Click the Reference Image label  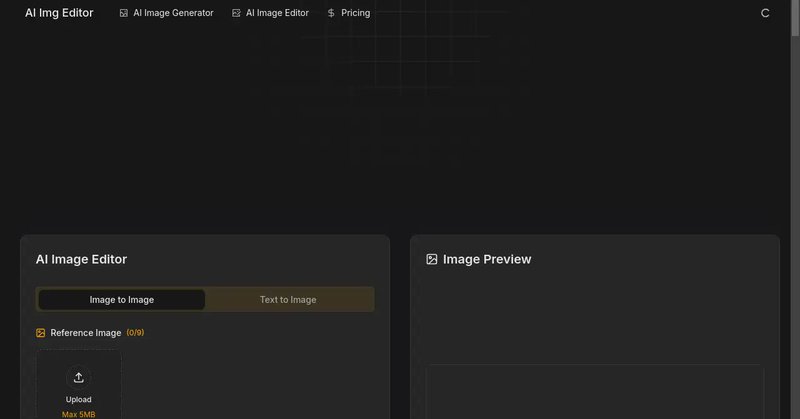point(86,333)
